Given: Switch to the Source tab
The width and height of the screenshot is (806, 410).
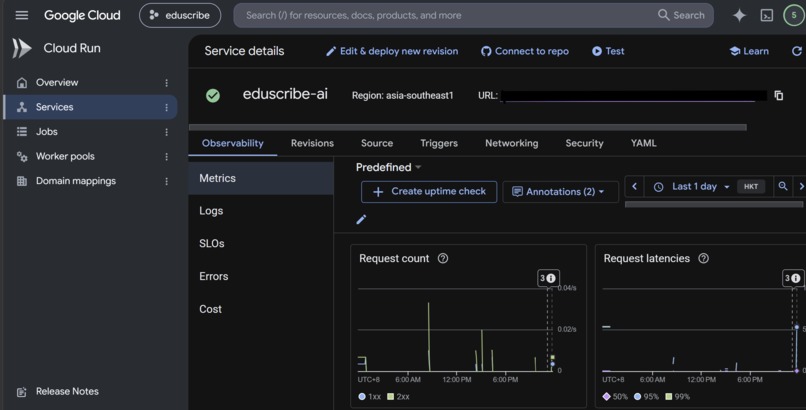Looking at the screenshot, I should tap(377, 143).
